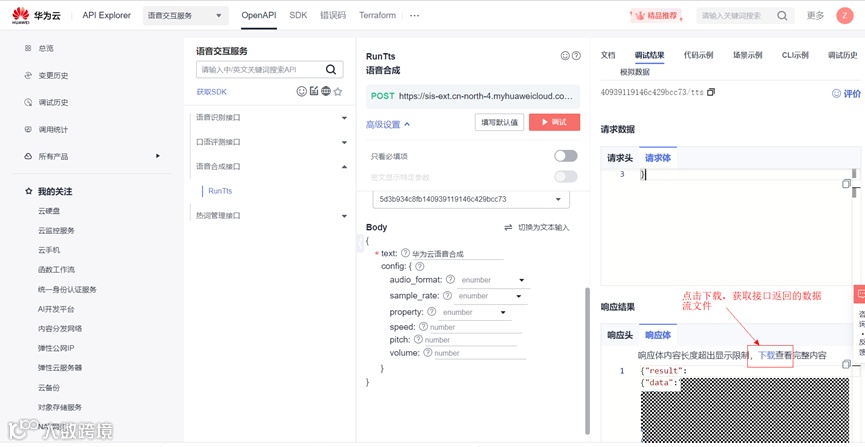865x447 pixels.
Task: Click the speed number input field
Action: 475,327
